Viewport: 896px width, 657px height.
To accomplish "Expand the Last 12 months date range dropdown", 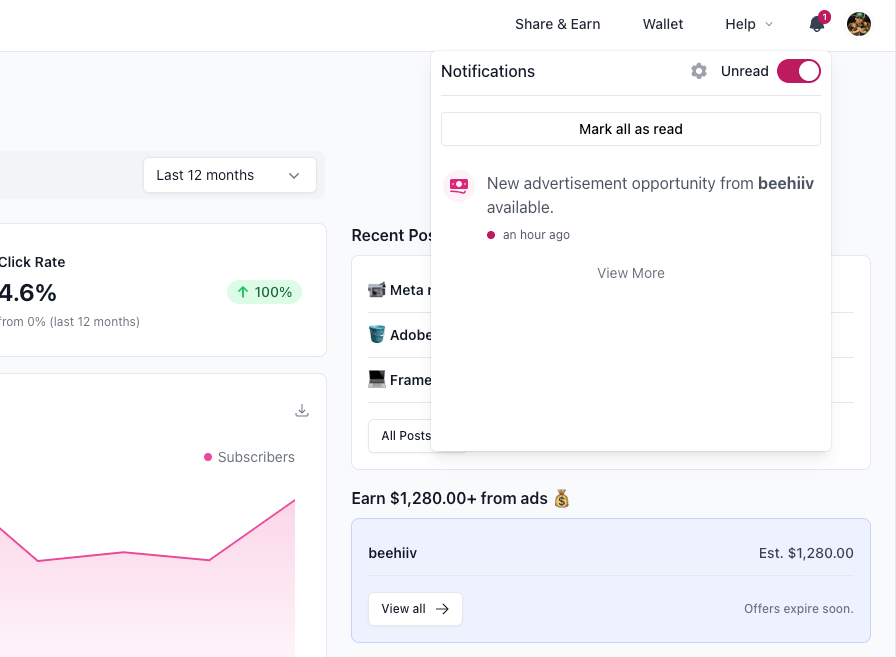I will pos(230,175).
